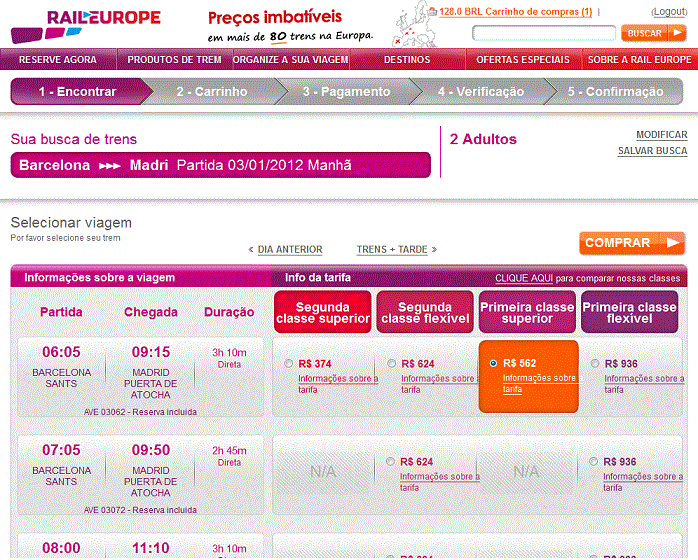Click the Segunda classe flexível header
This screenshot has width=698, height=560.
tap(425, 312)
